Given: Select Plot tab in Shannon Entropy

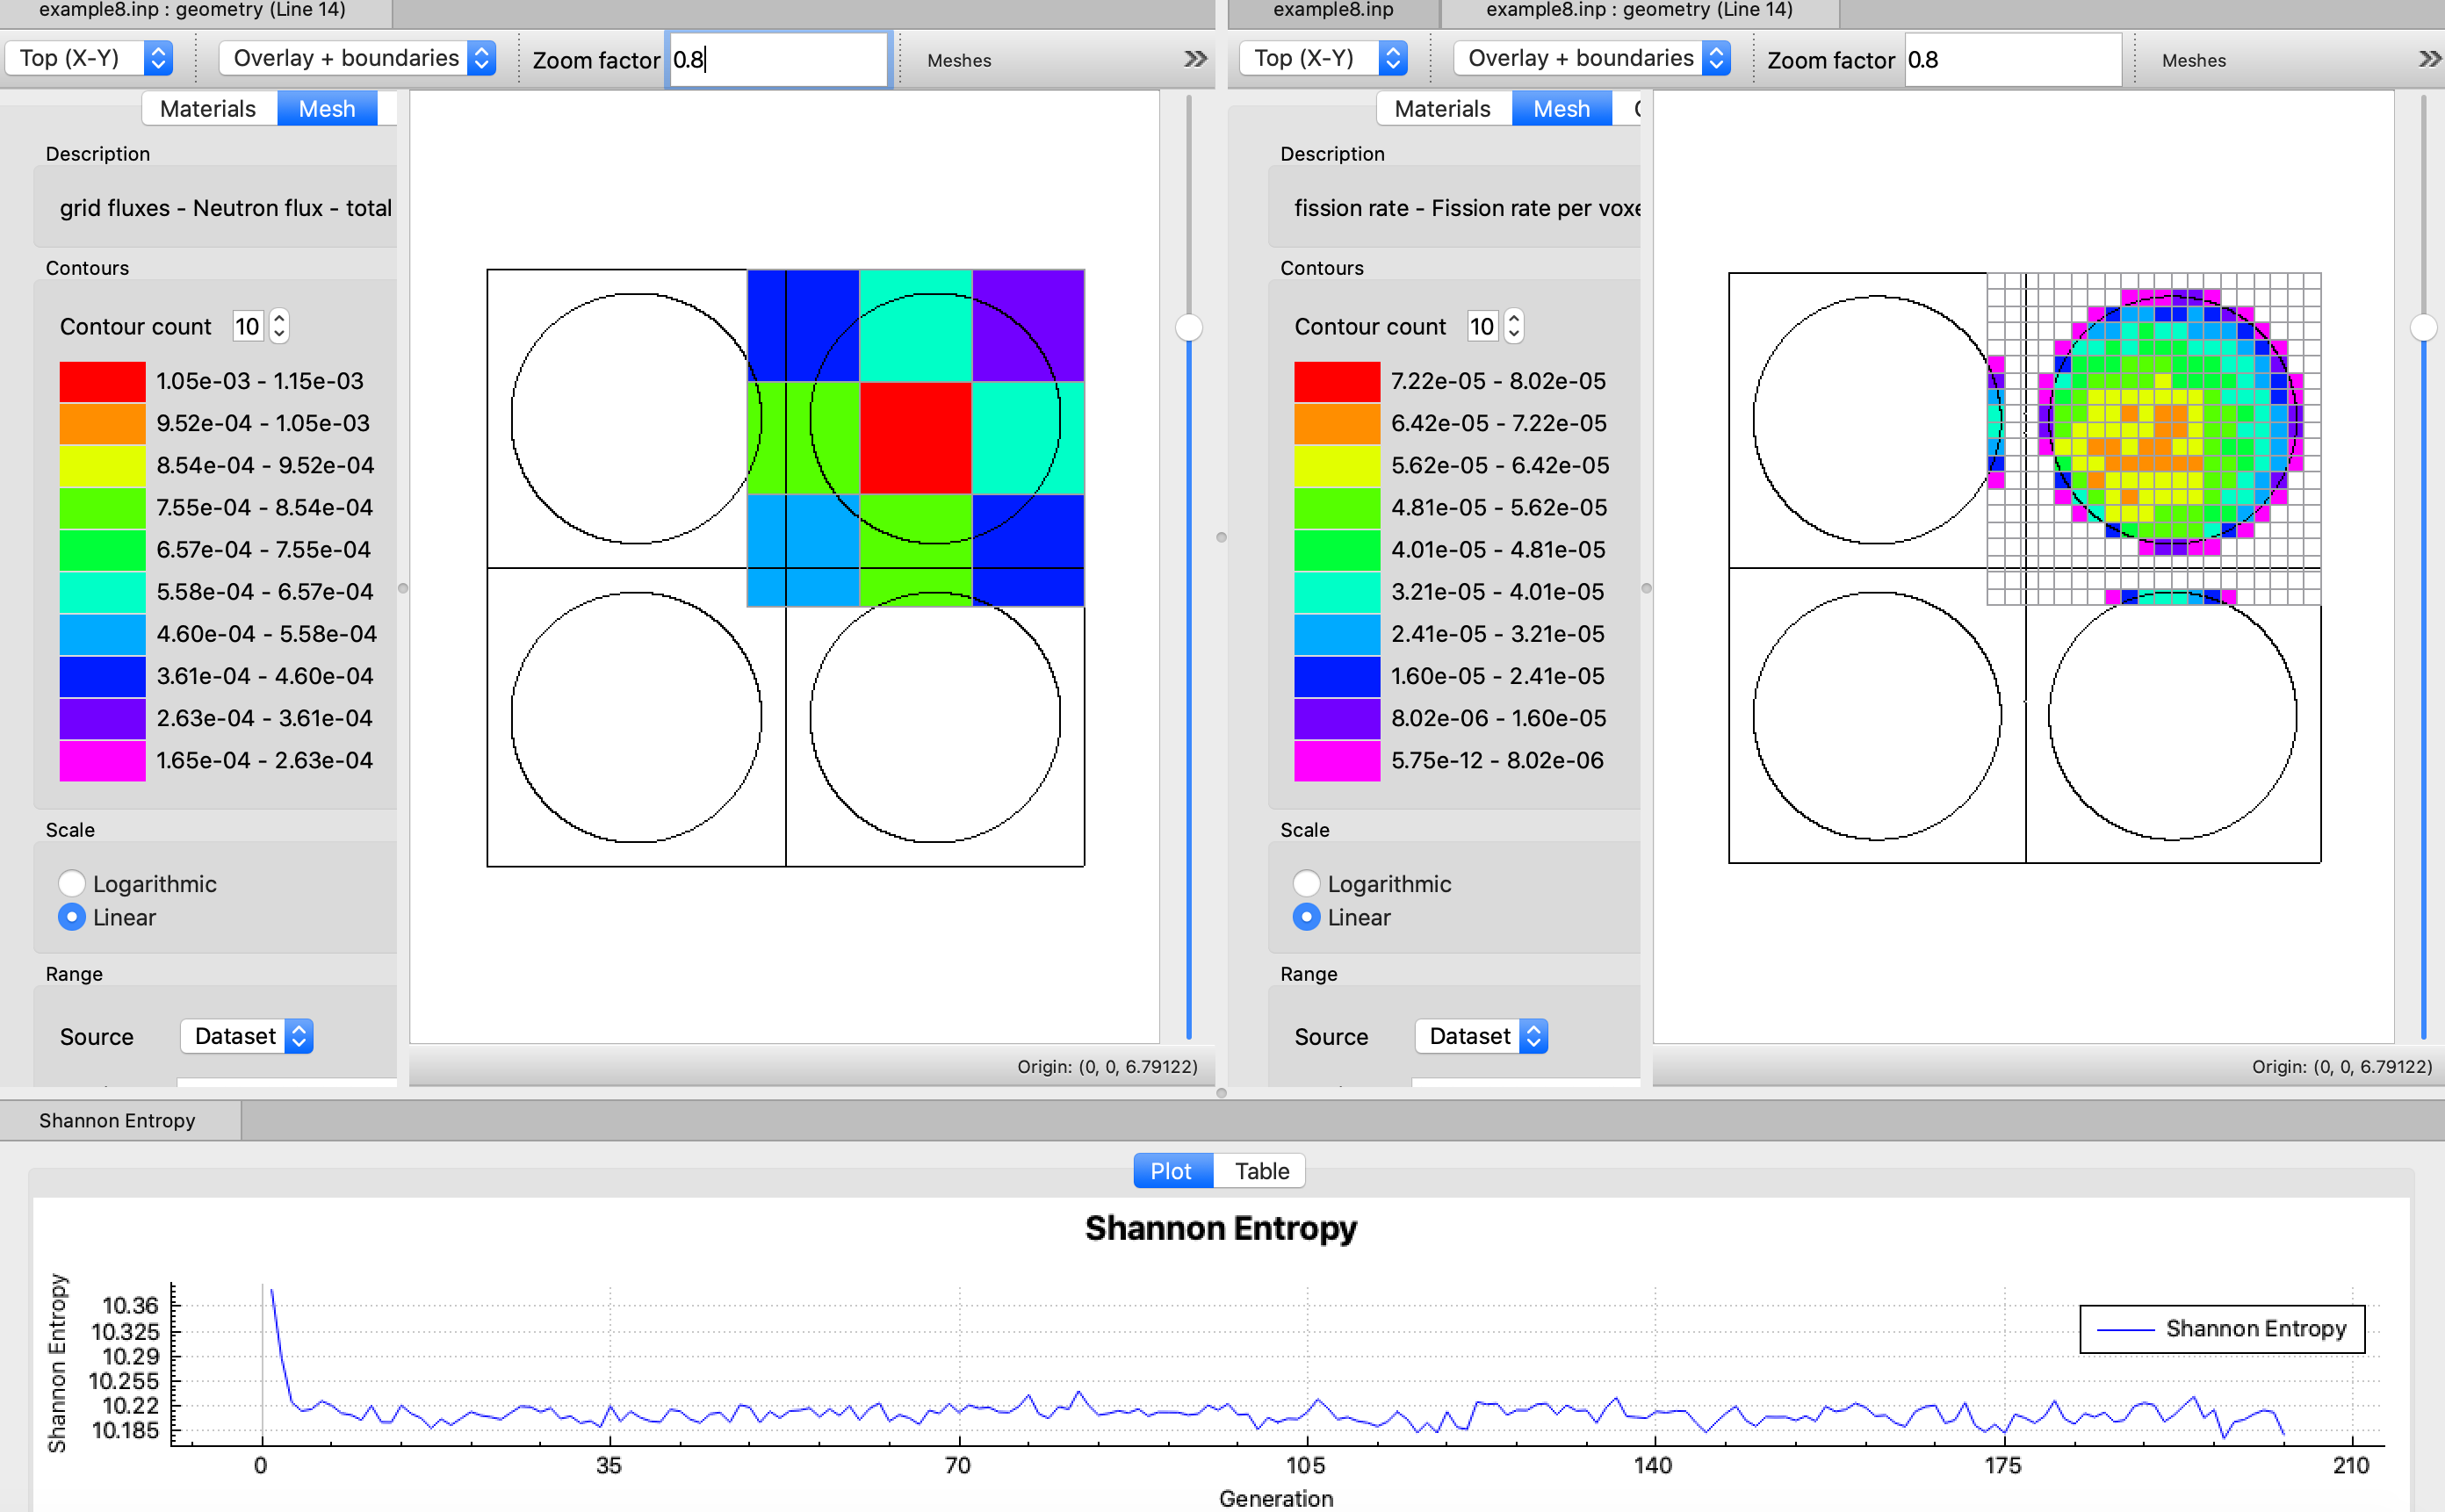Looking at the screenshot, I should pos(1171,1171).
